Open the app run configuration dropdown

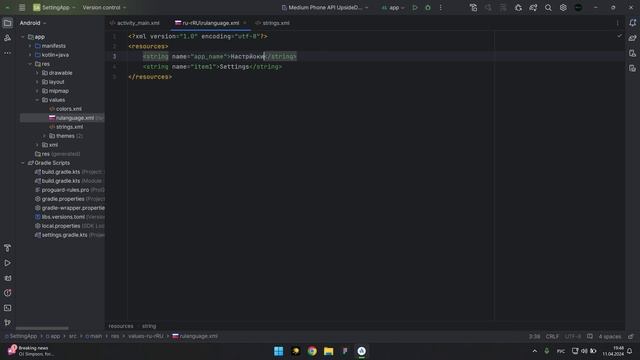click(393, 8)
